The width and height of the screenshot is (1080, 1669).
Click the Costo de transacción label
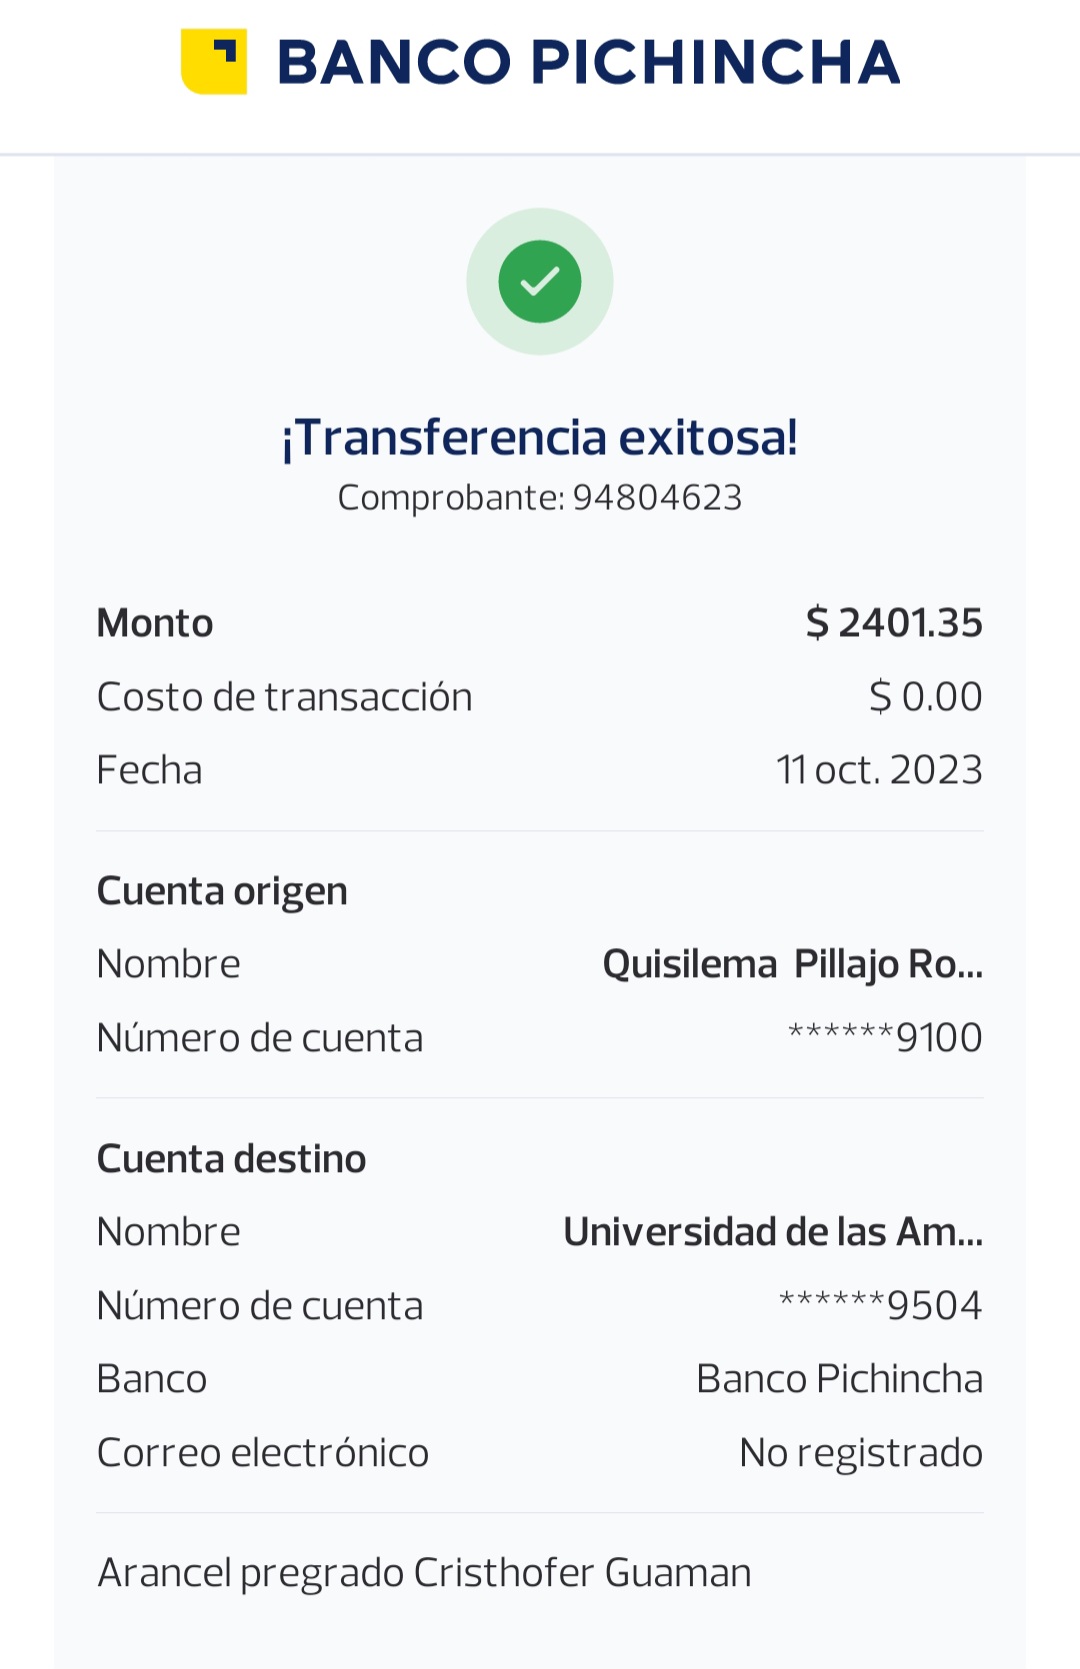point(284,697)
